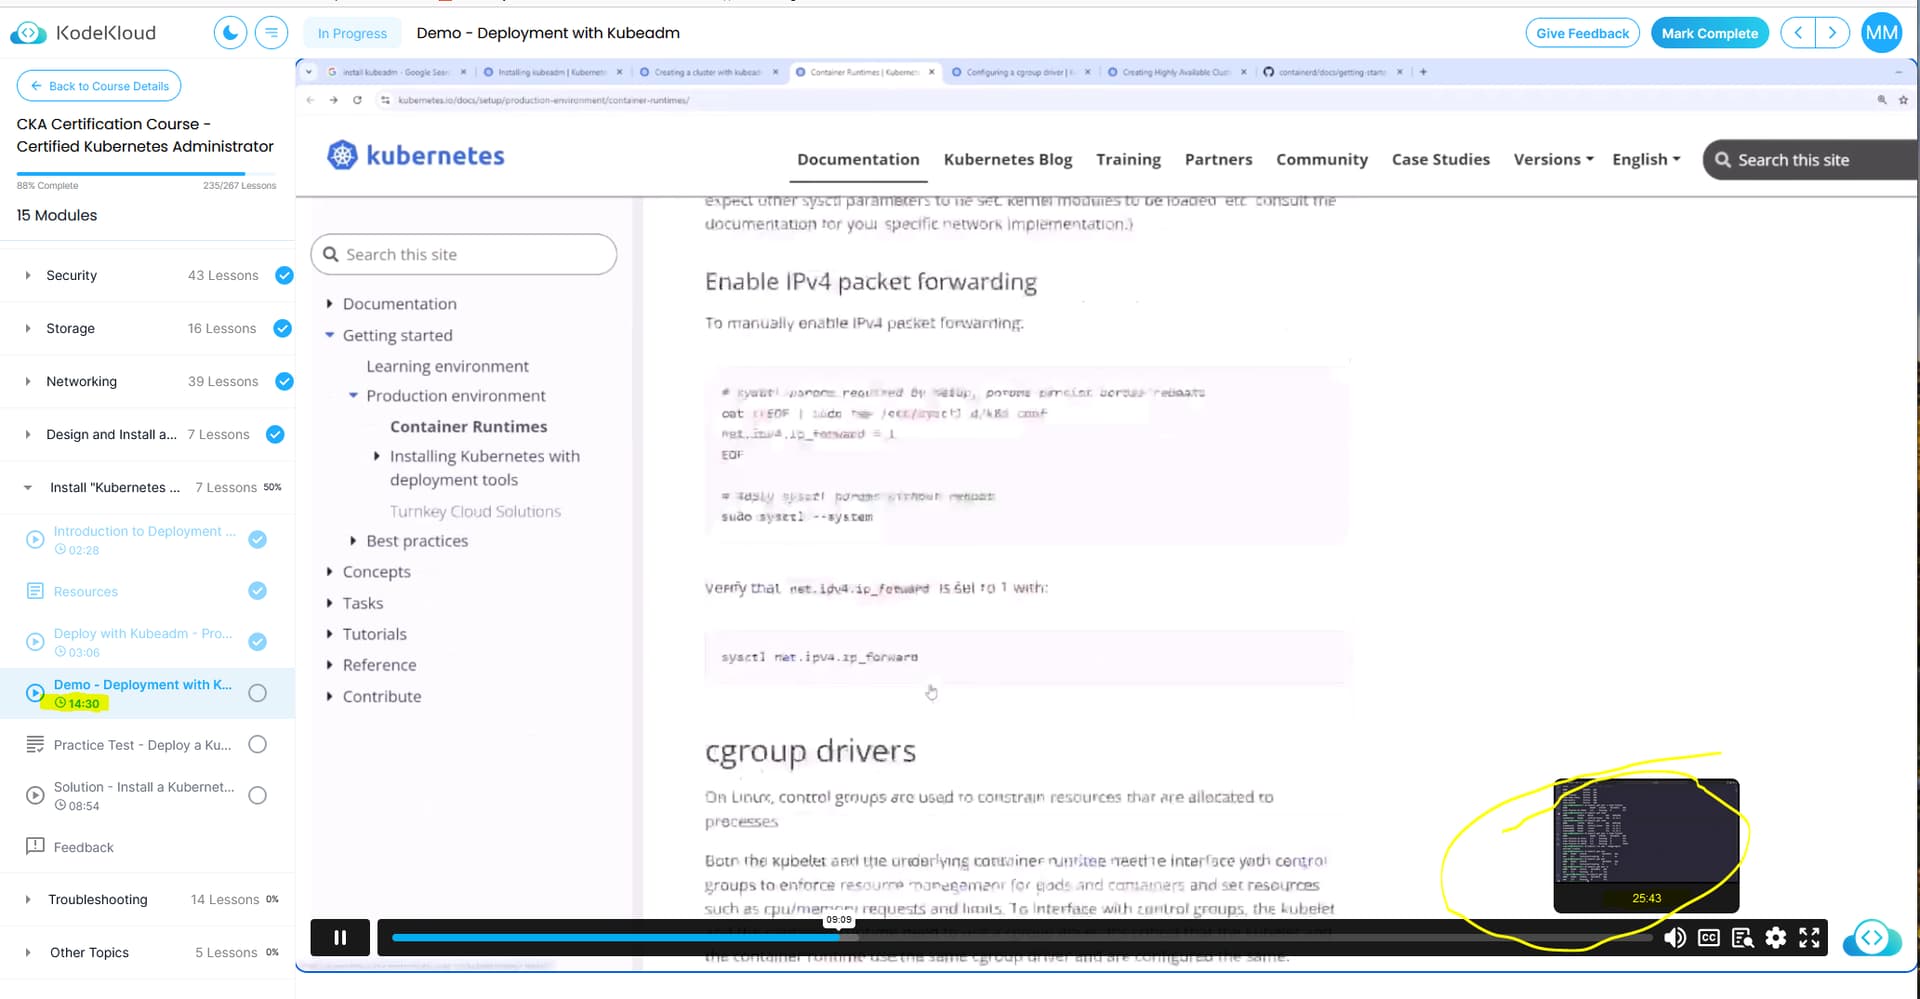Go to the previous lesson arrow

coord(1798,33)
